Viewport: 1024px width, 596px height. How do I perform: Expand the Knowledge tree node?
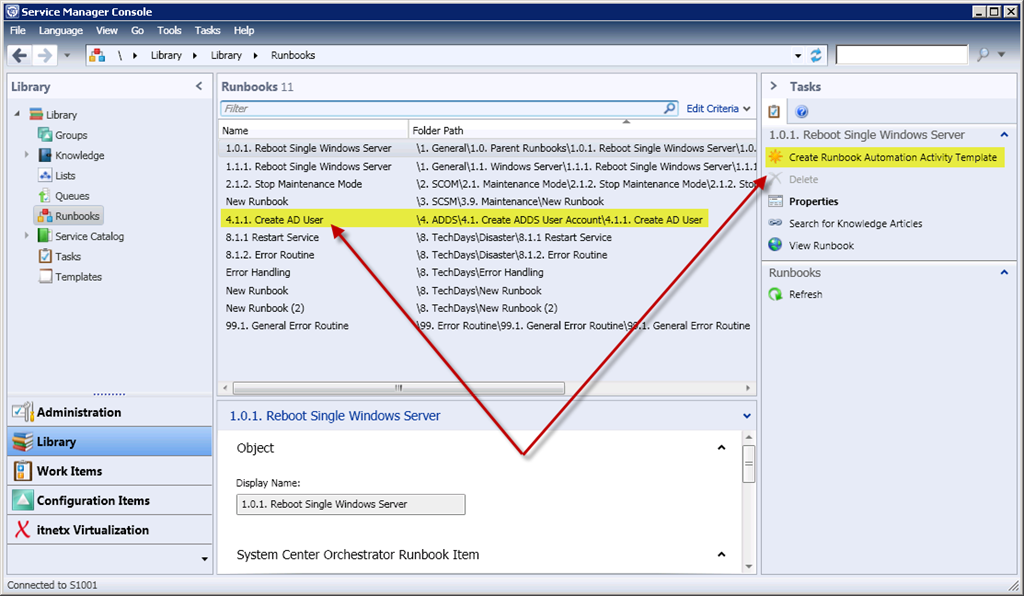coord(27,155)
